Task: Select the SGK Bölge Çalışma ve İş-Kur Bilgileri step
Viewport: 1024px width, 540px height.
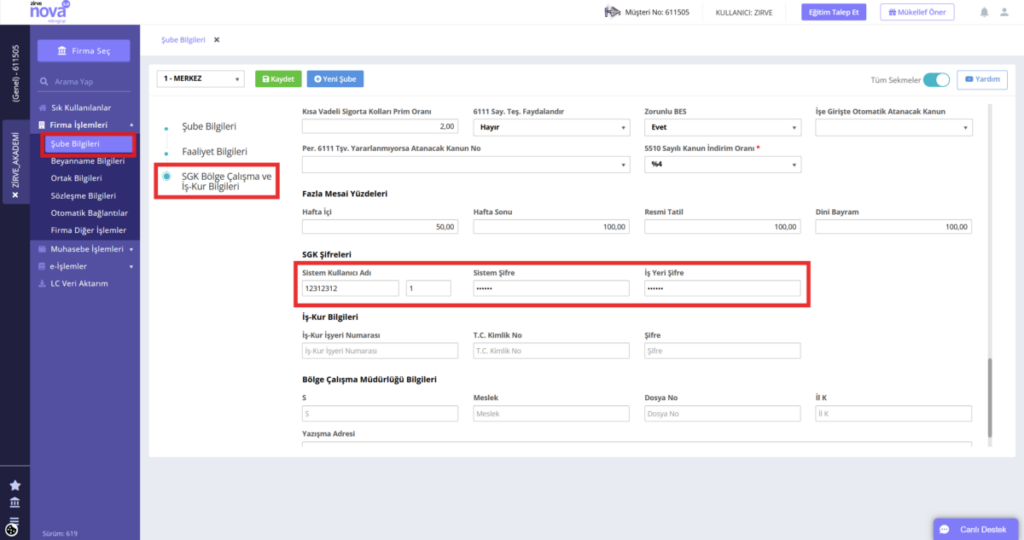Action: coord(226,182)
